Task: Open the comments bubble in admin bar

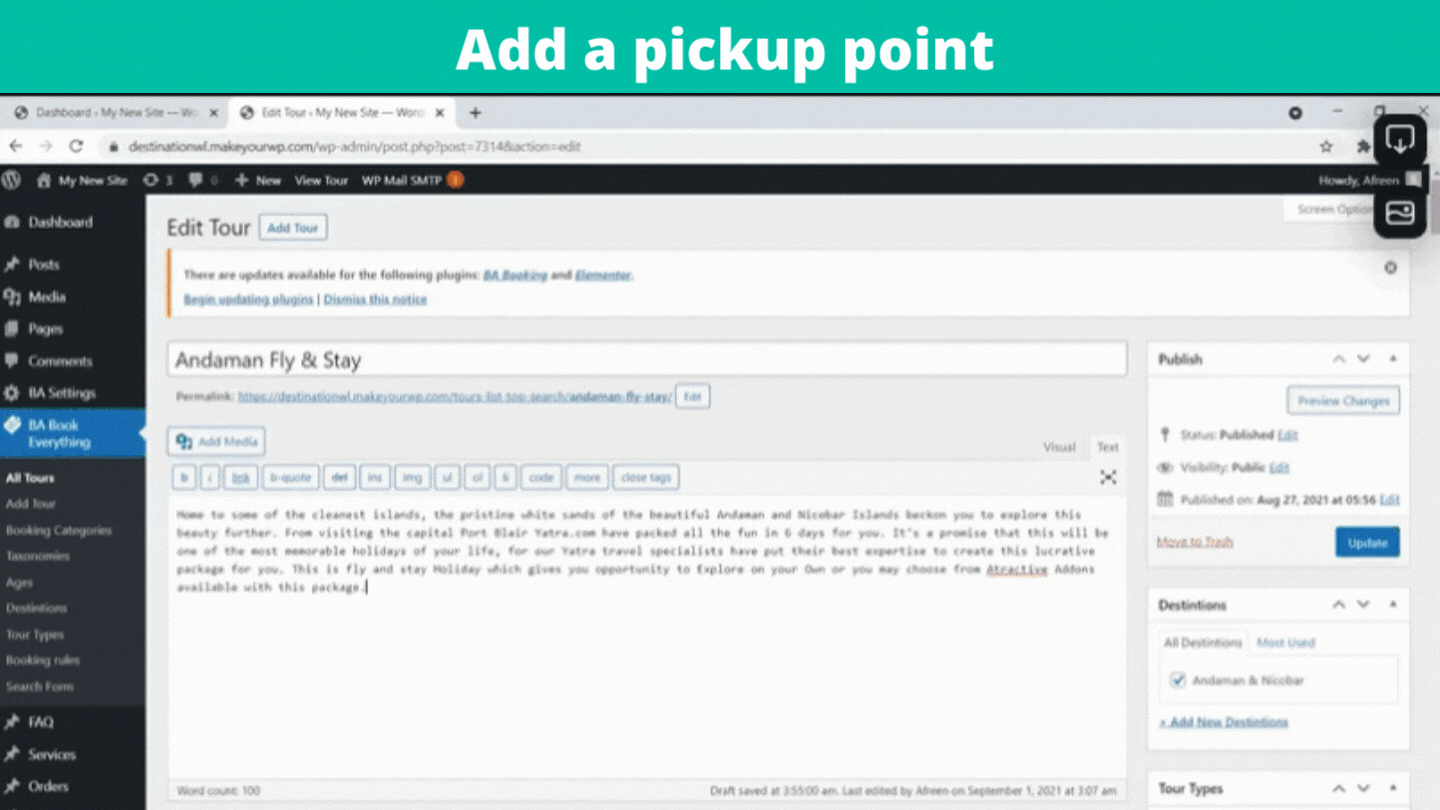Action: pos(202,180)
